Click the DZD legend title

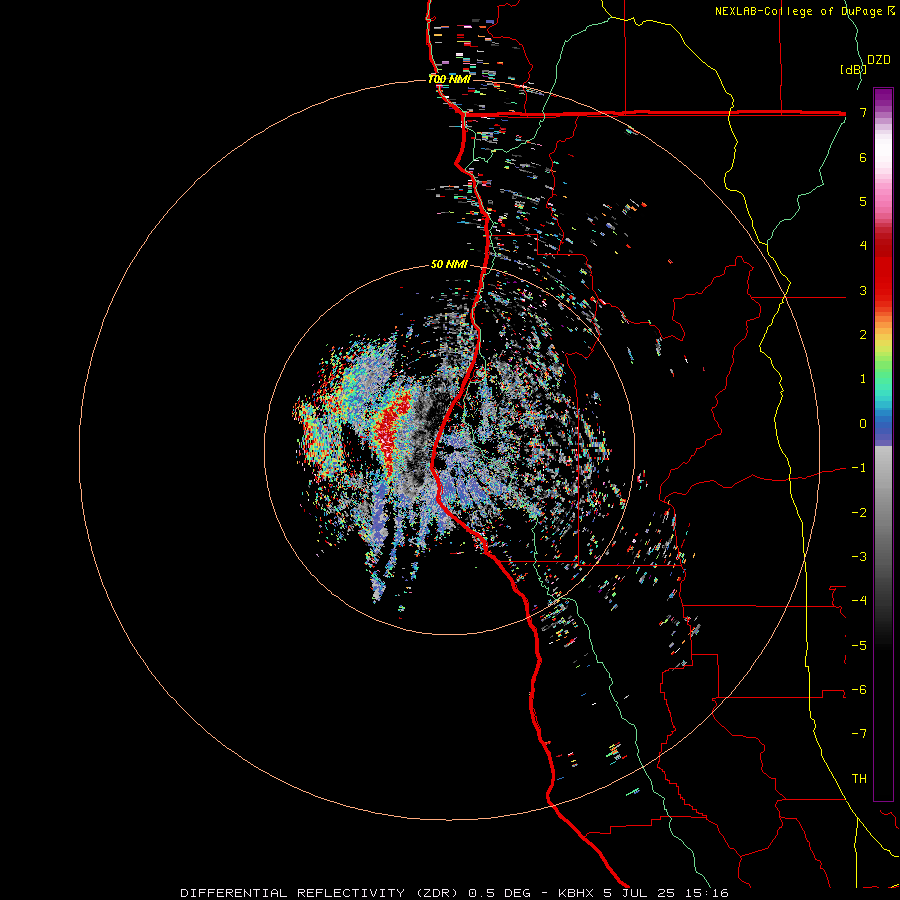[x=879, y=60]
